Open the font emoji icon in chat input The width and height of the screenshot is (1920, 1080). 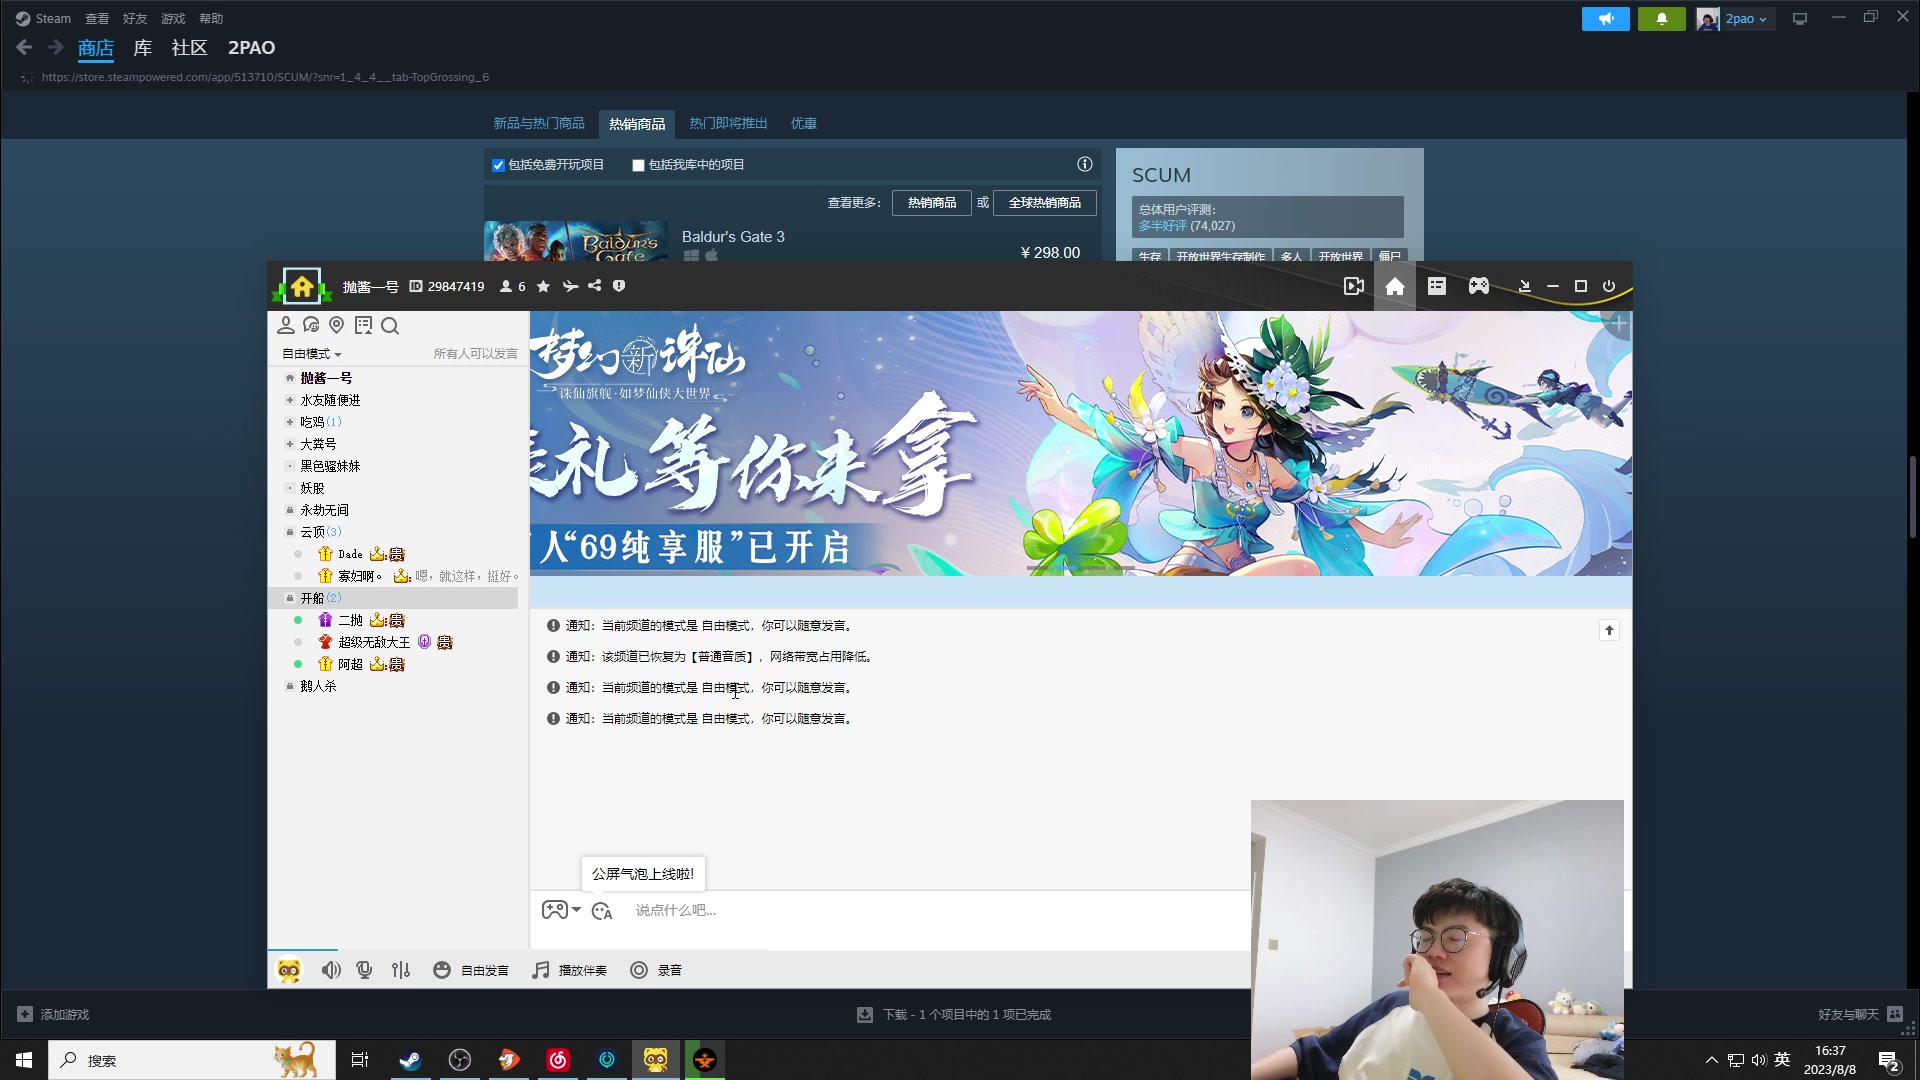(602, 911)
